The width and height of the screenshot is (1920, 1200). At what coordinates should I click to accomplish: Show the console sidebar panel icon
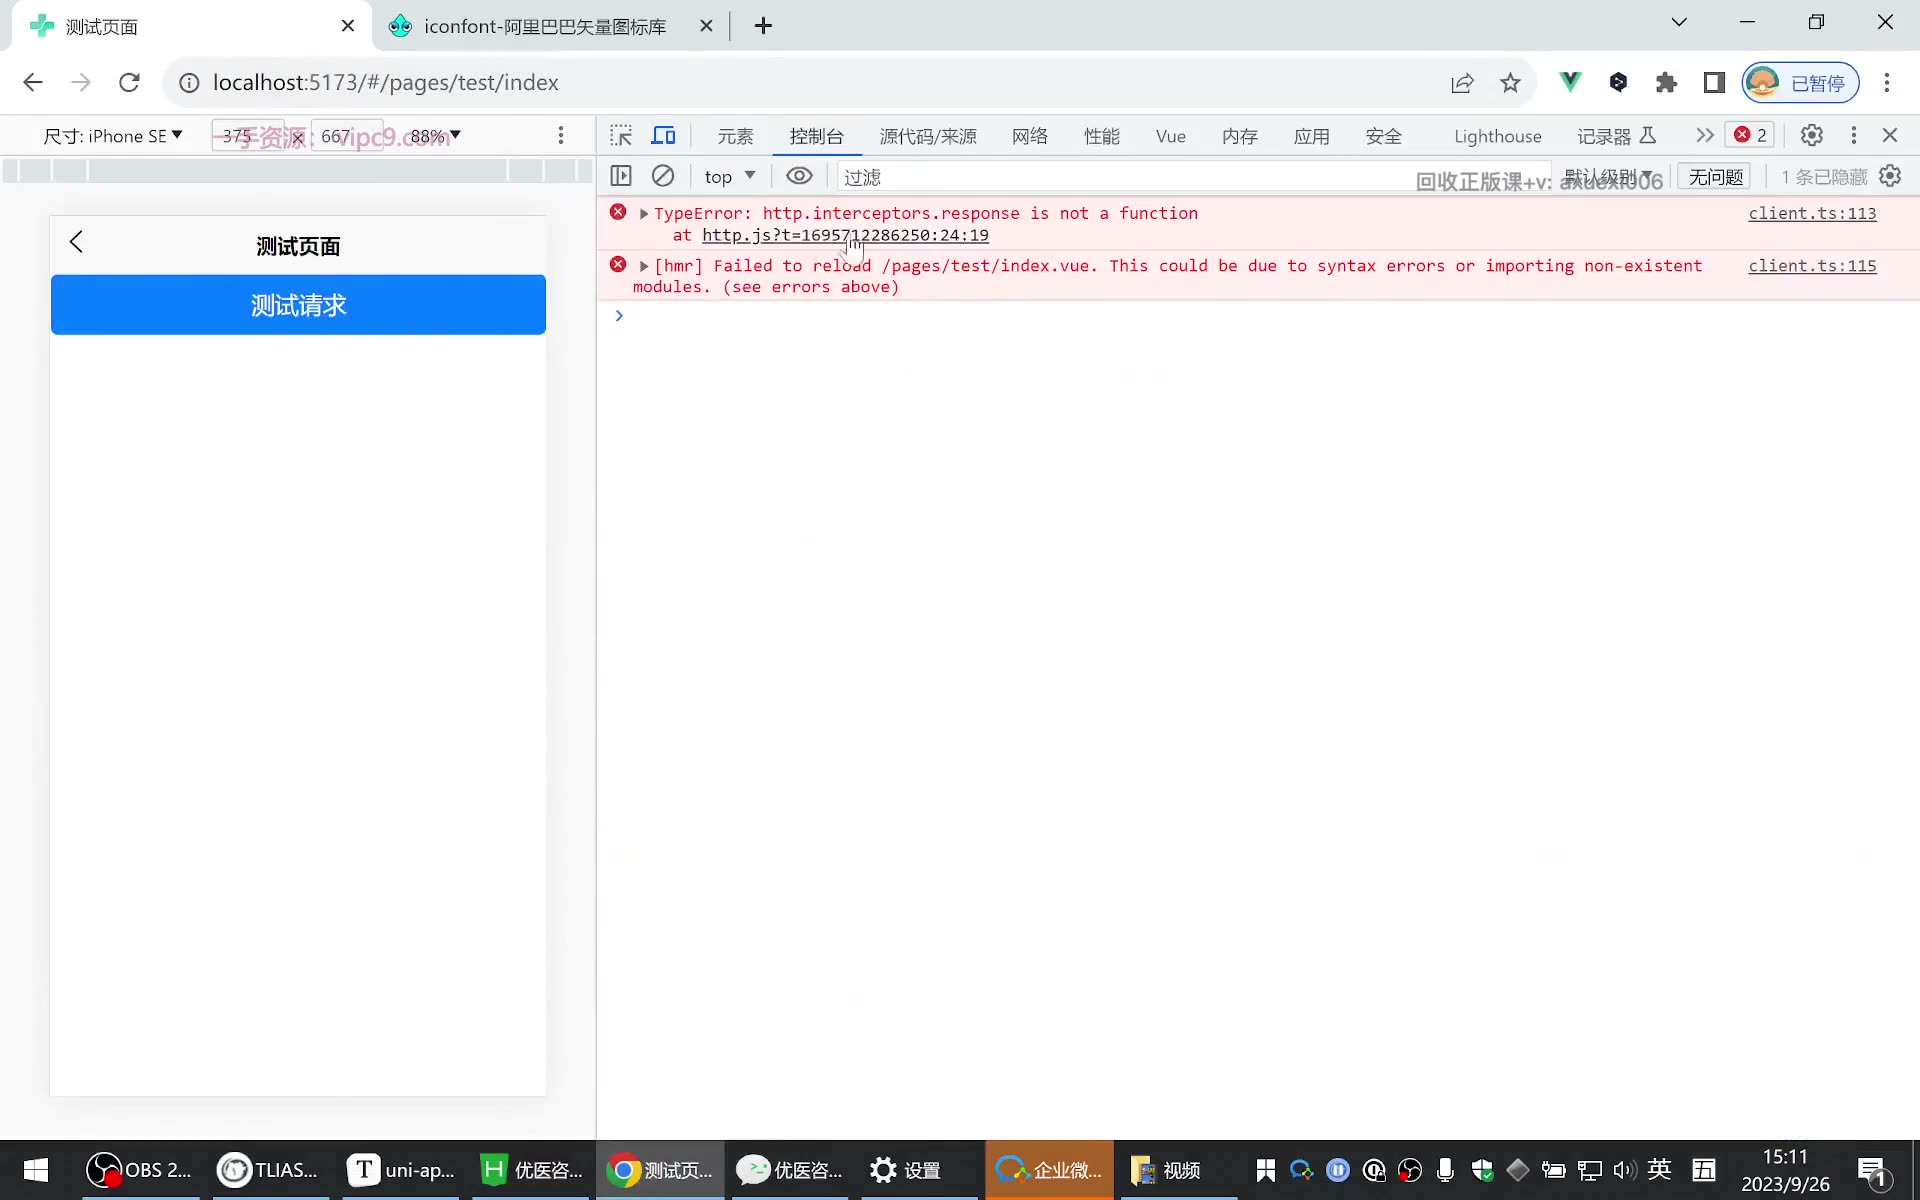coord(621,176)
